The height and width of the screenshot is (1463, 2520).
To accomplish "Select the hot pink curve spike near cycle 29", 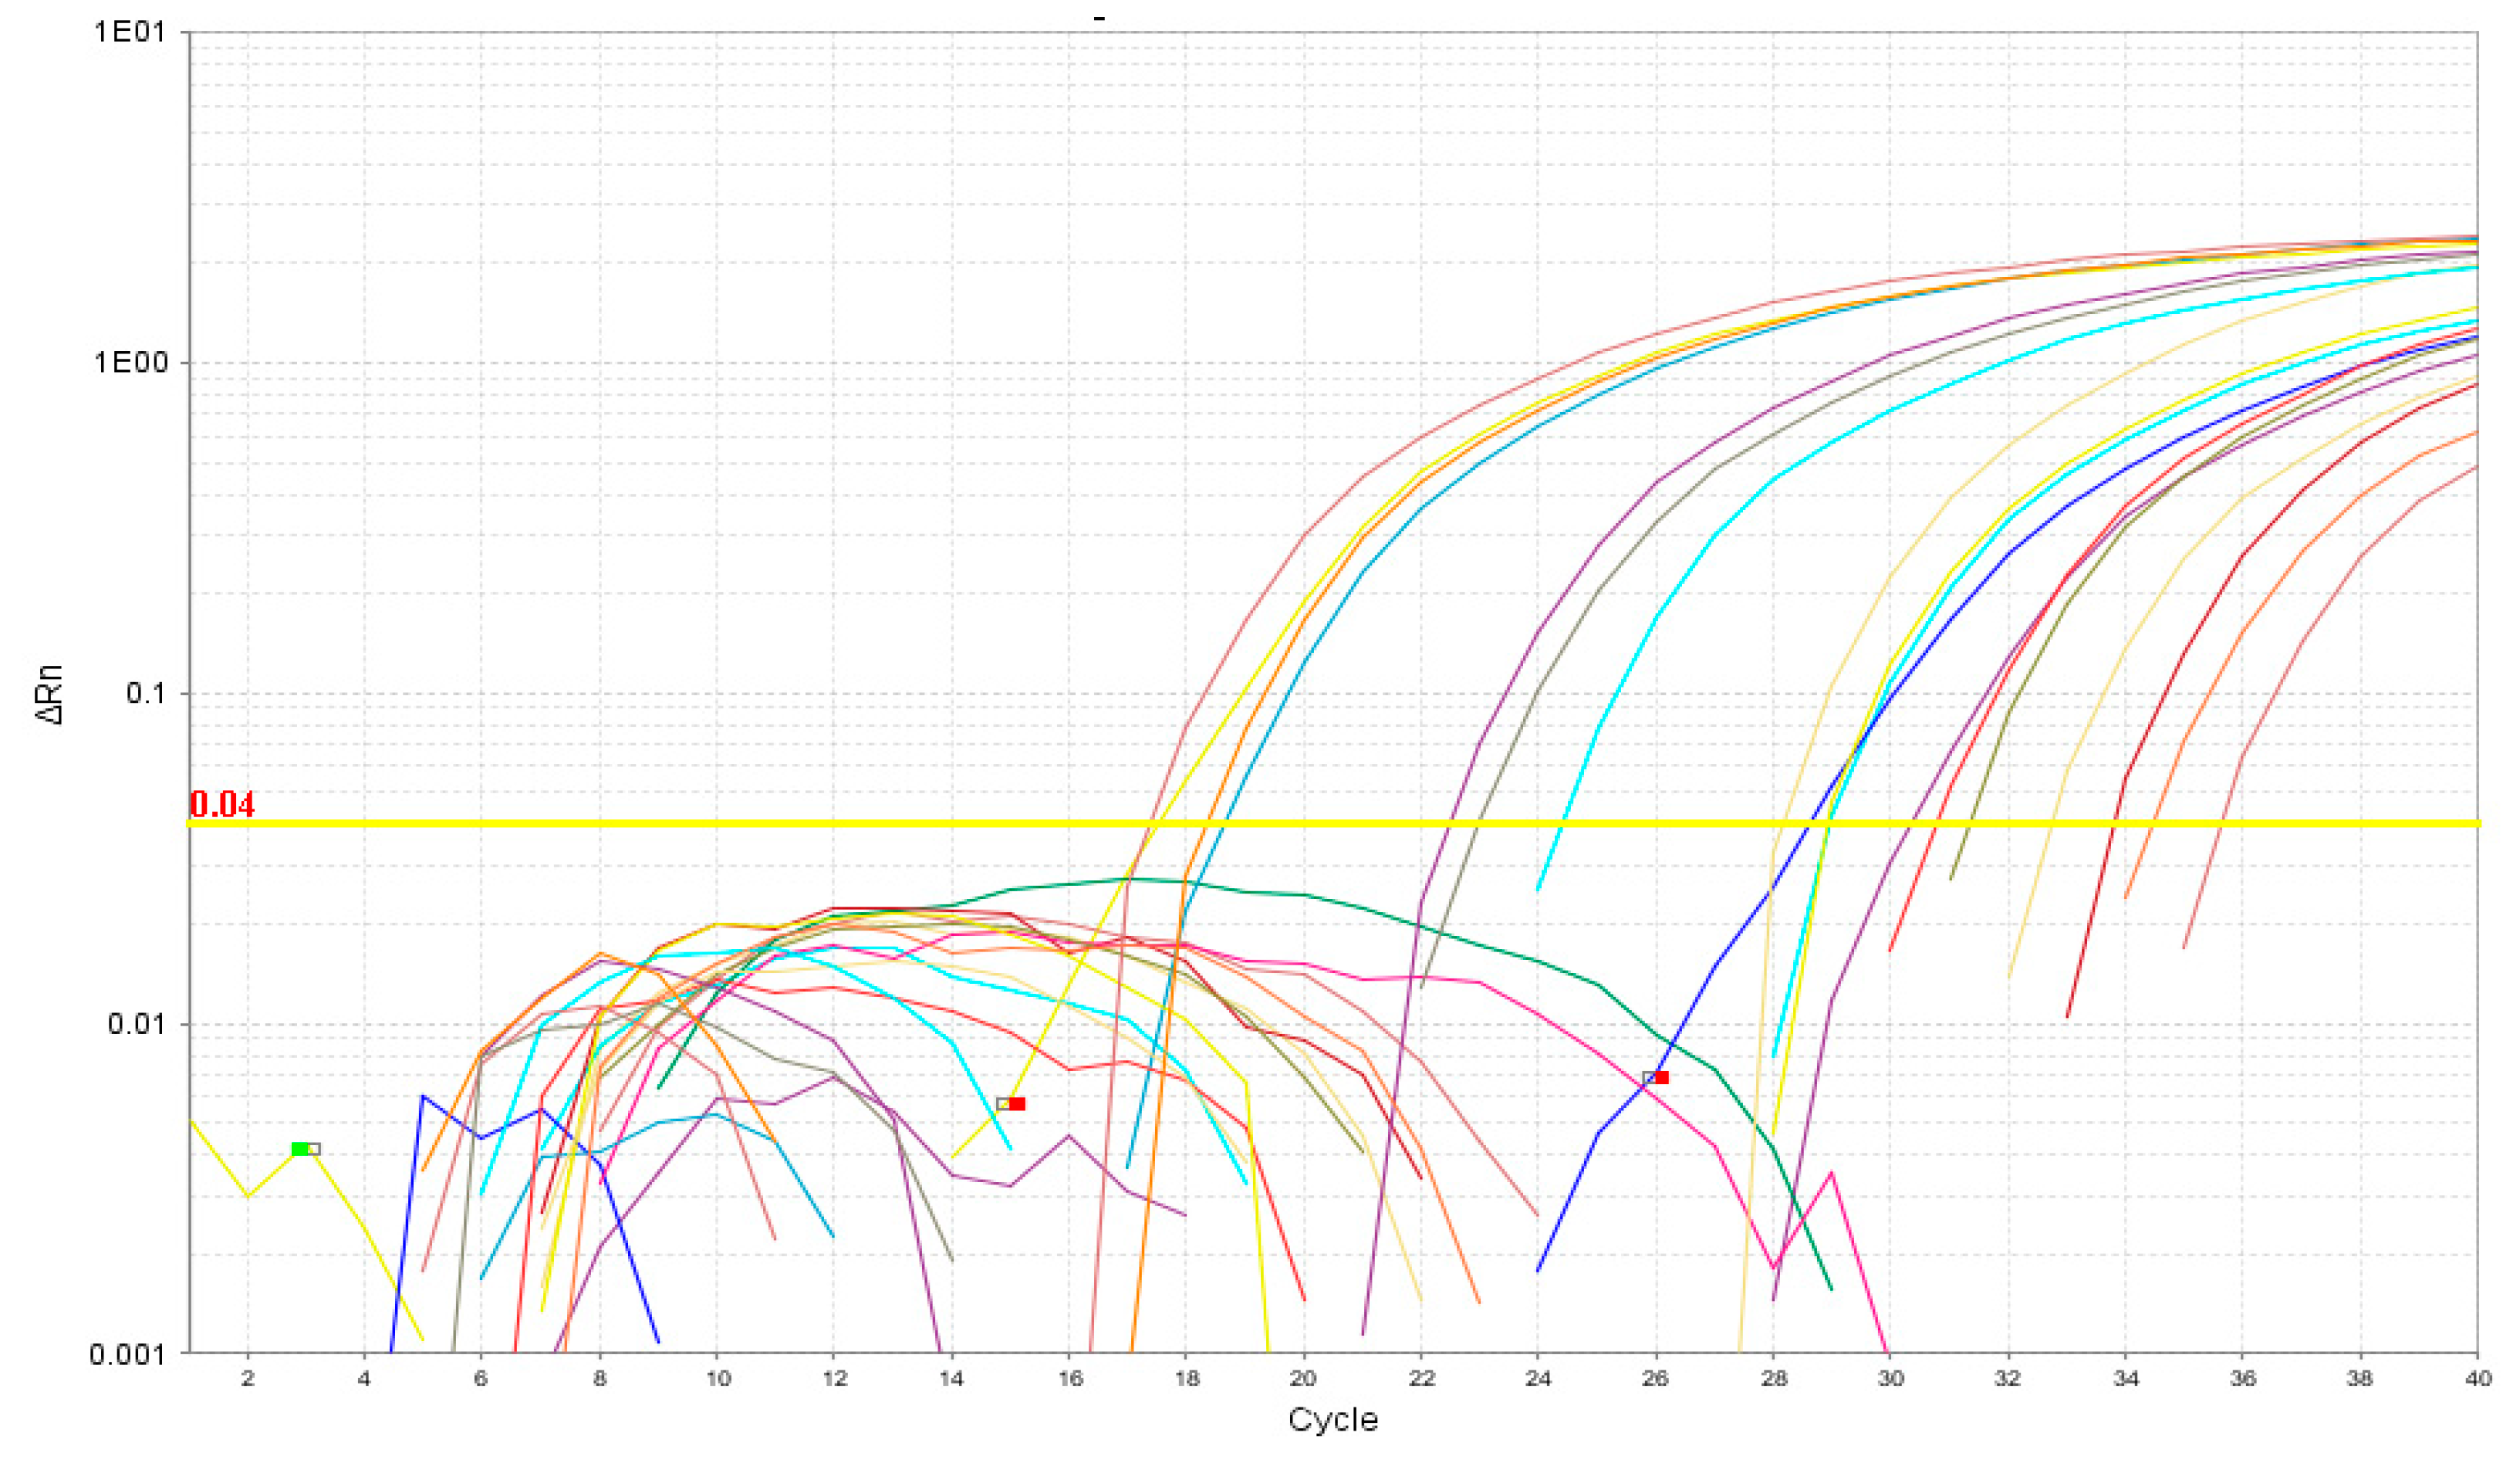I will click(x=1832, y=1172).
